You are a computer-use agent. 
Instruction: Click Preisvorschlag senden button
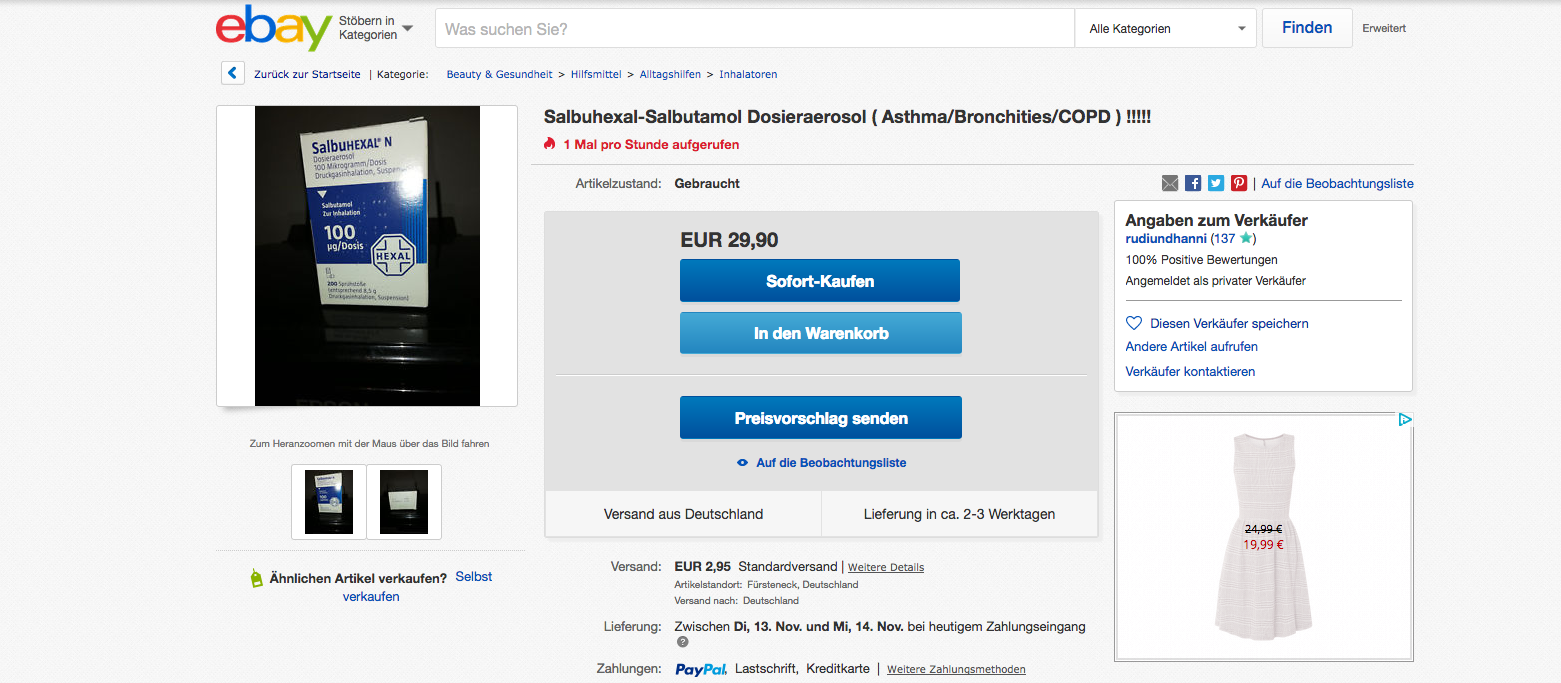(x=821, y=418)
